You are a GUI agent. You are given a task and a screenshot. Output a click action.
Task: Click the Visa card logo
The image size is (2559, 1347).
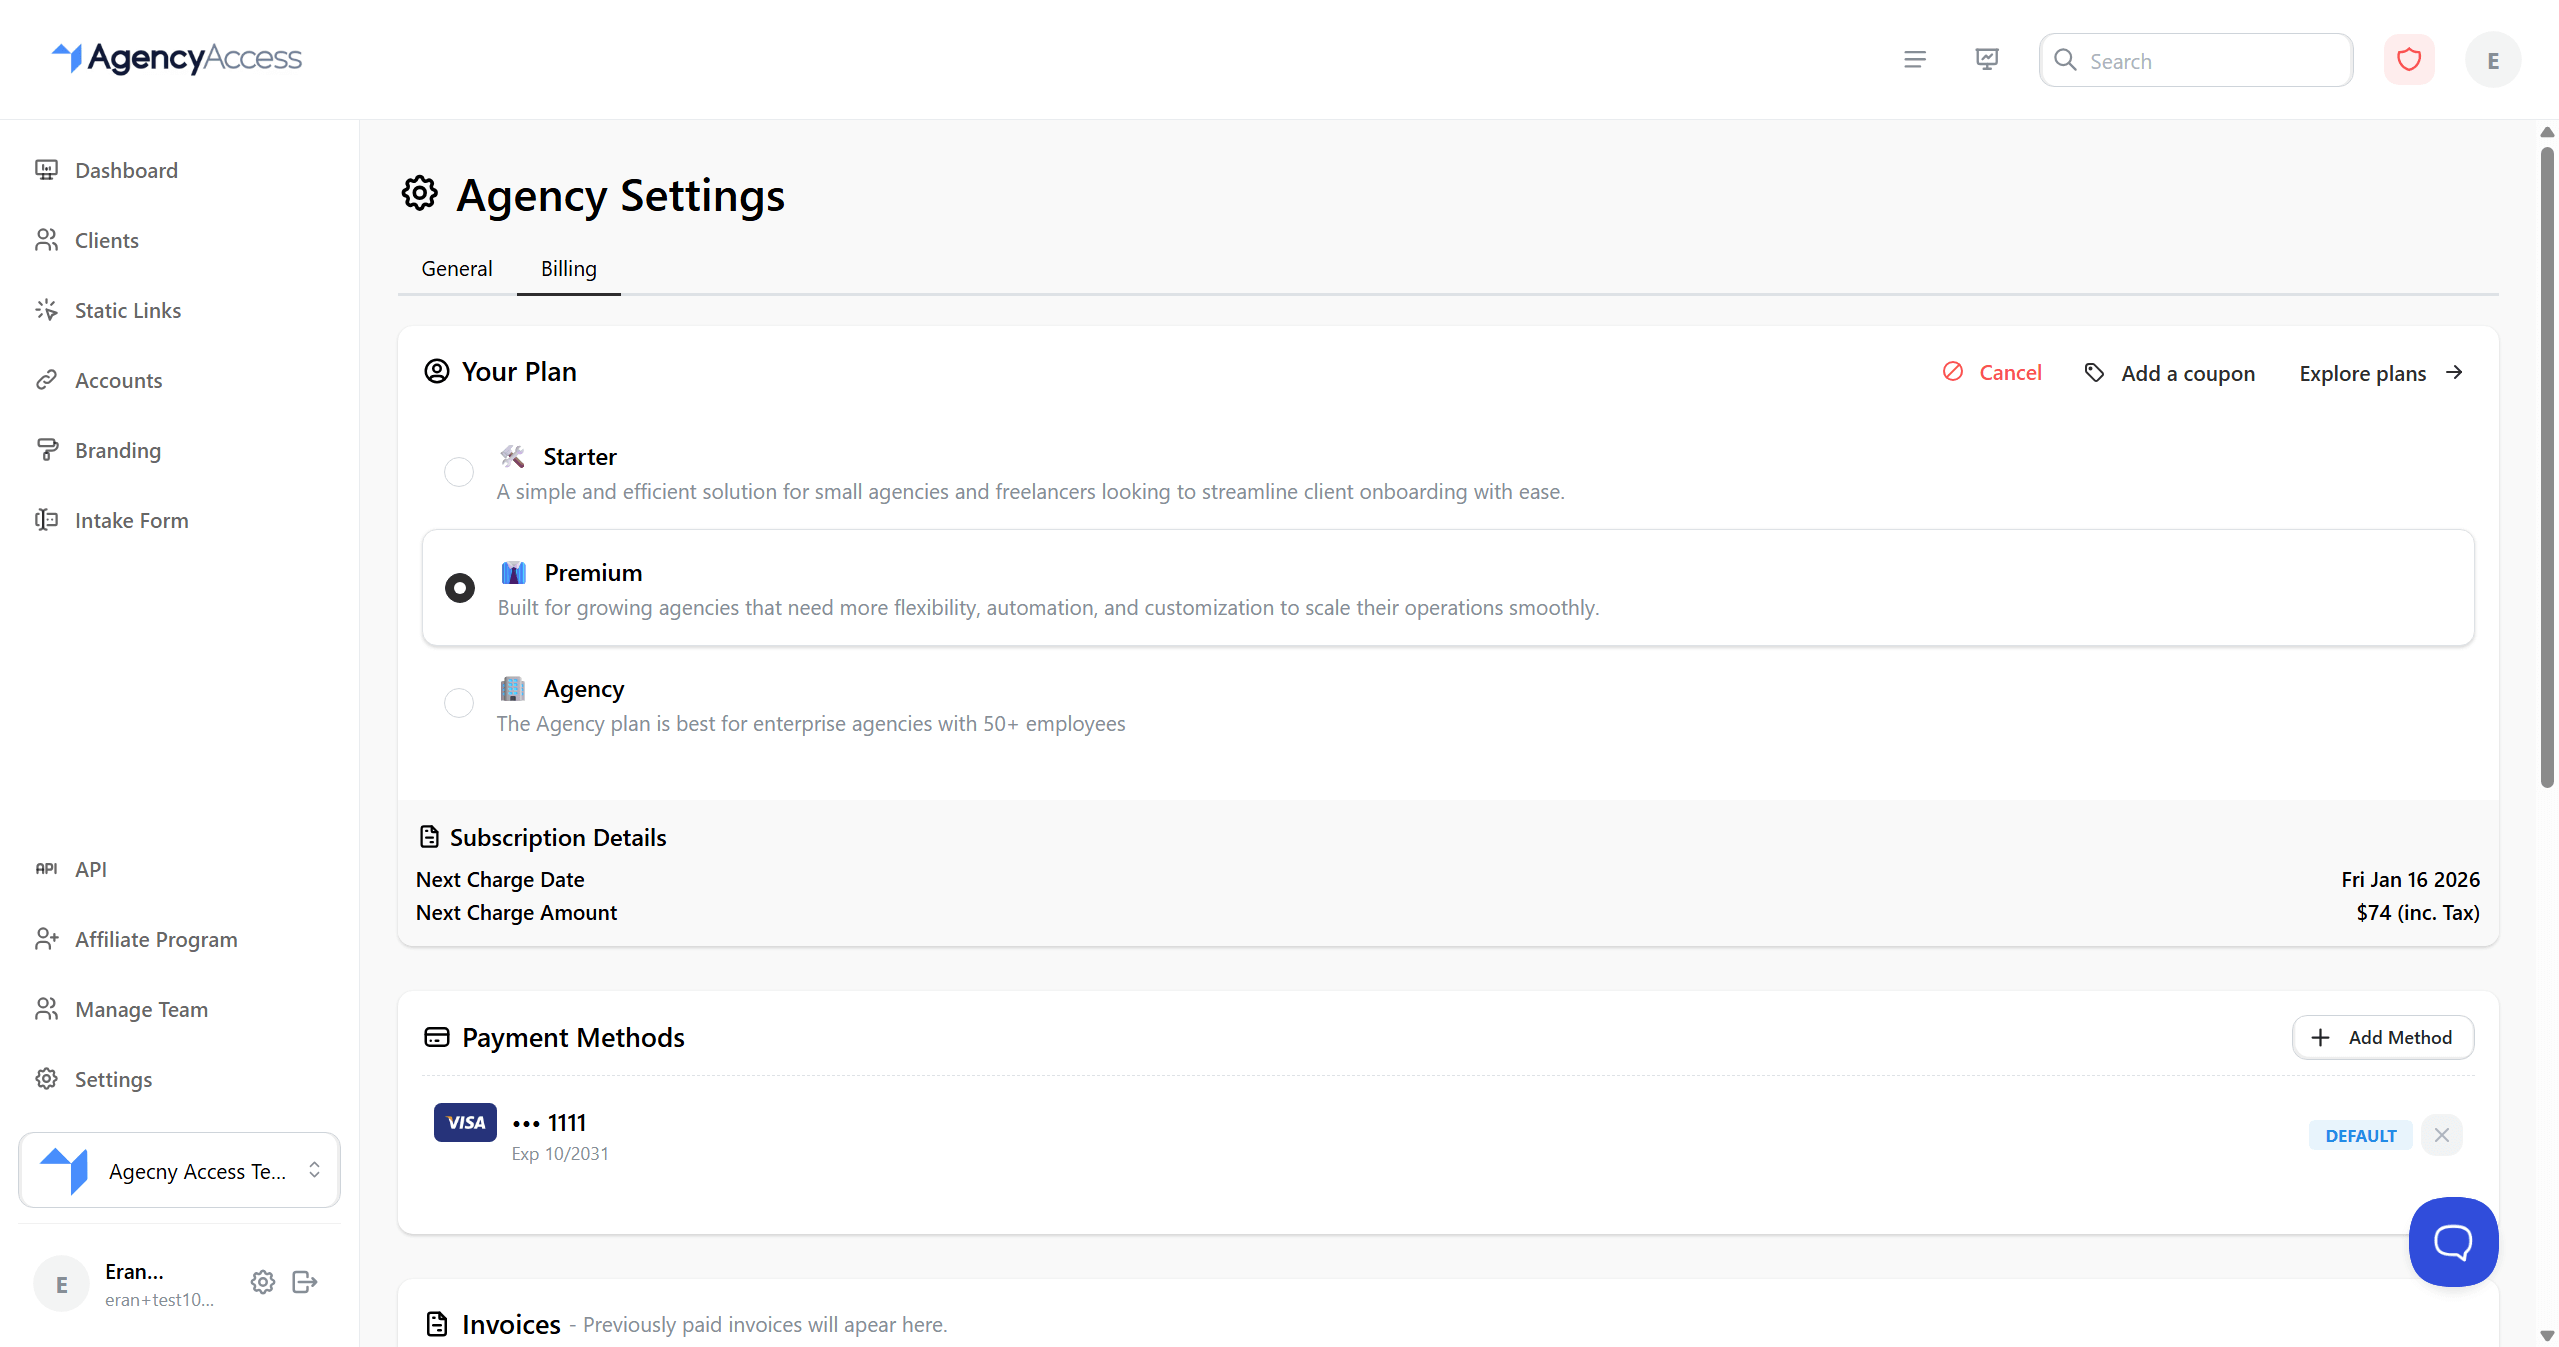coord(465,1122)
